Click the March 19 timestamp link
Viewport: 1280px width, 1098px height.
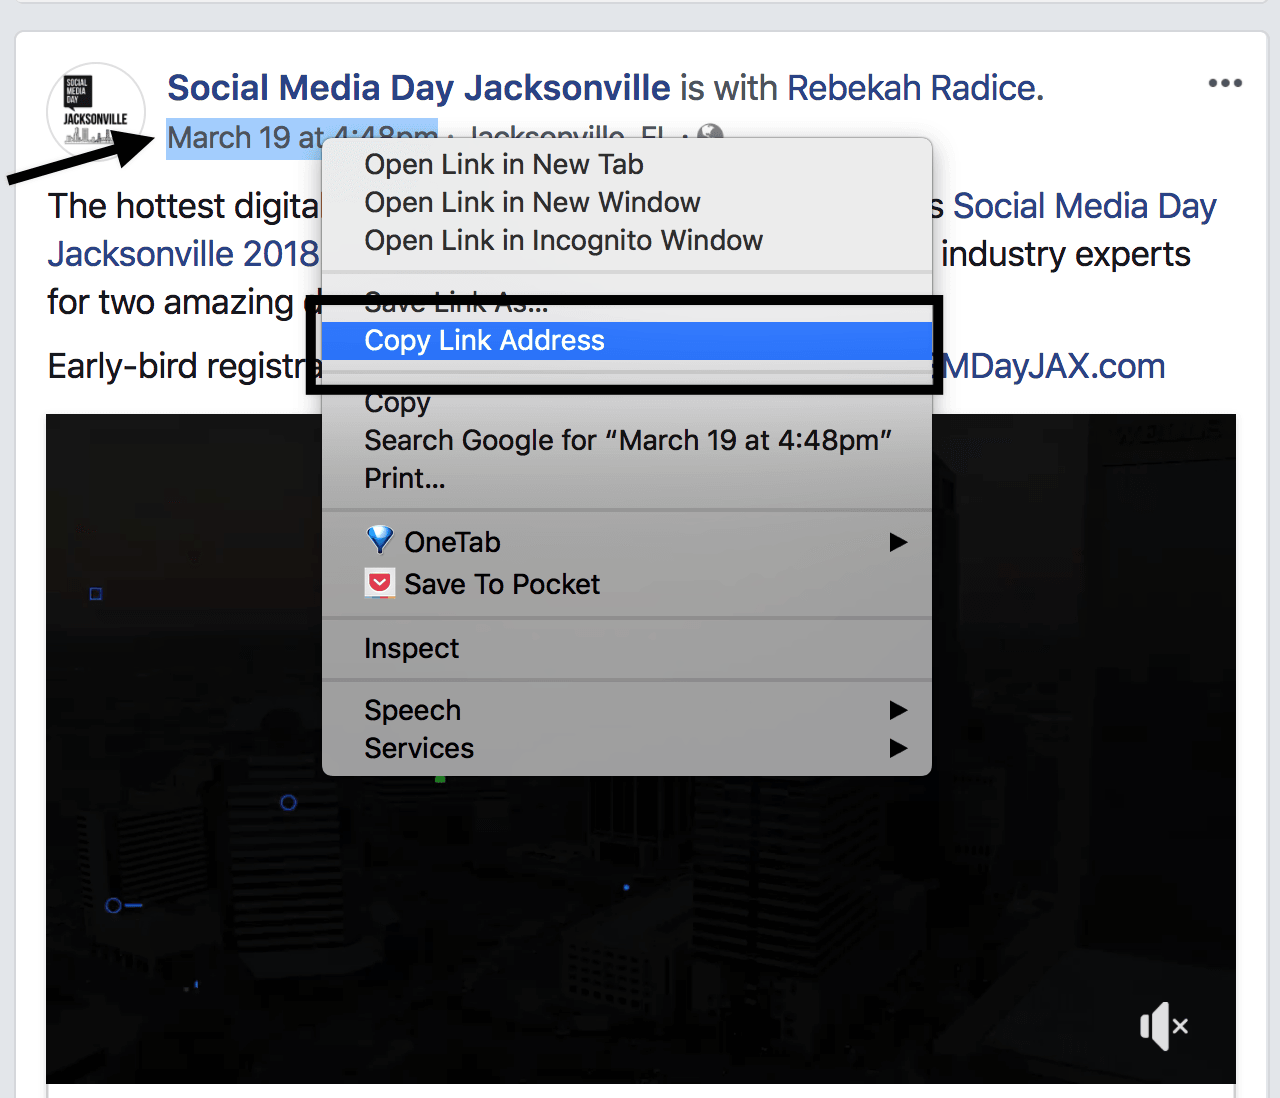[x=240, y=137]
